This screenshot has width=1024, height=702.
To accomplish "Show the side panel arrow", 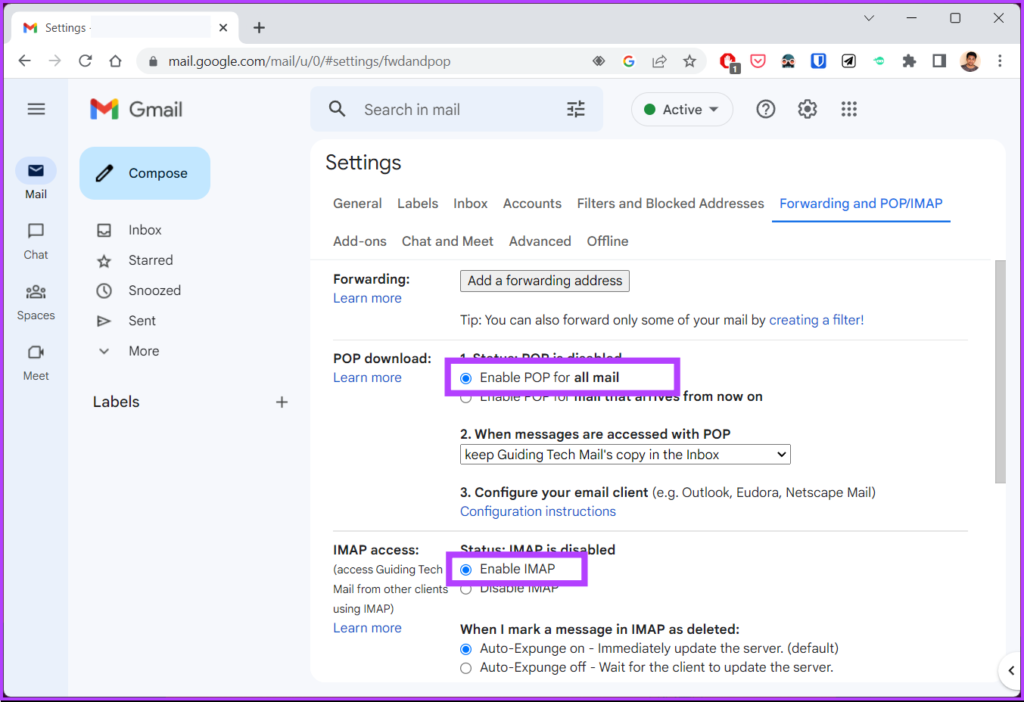I will click(1011, 670).
